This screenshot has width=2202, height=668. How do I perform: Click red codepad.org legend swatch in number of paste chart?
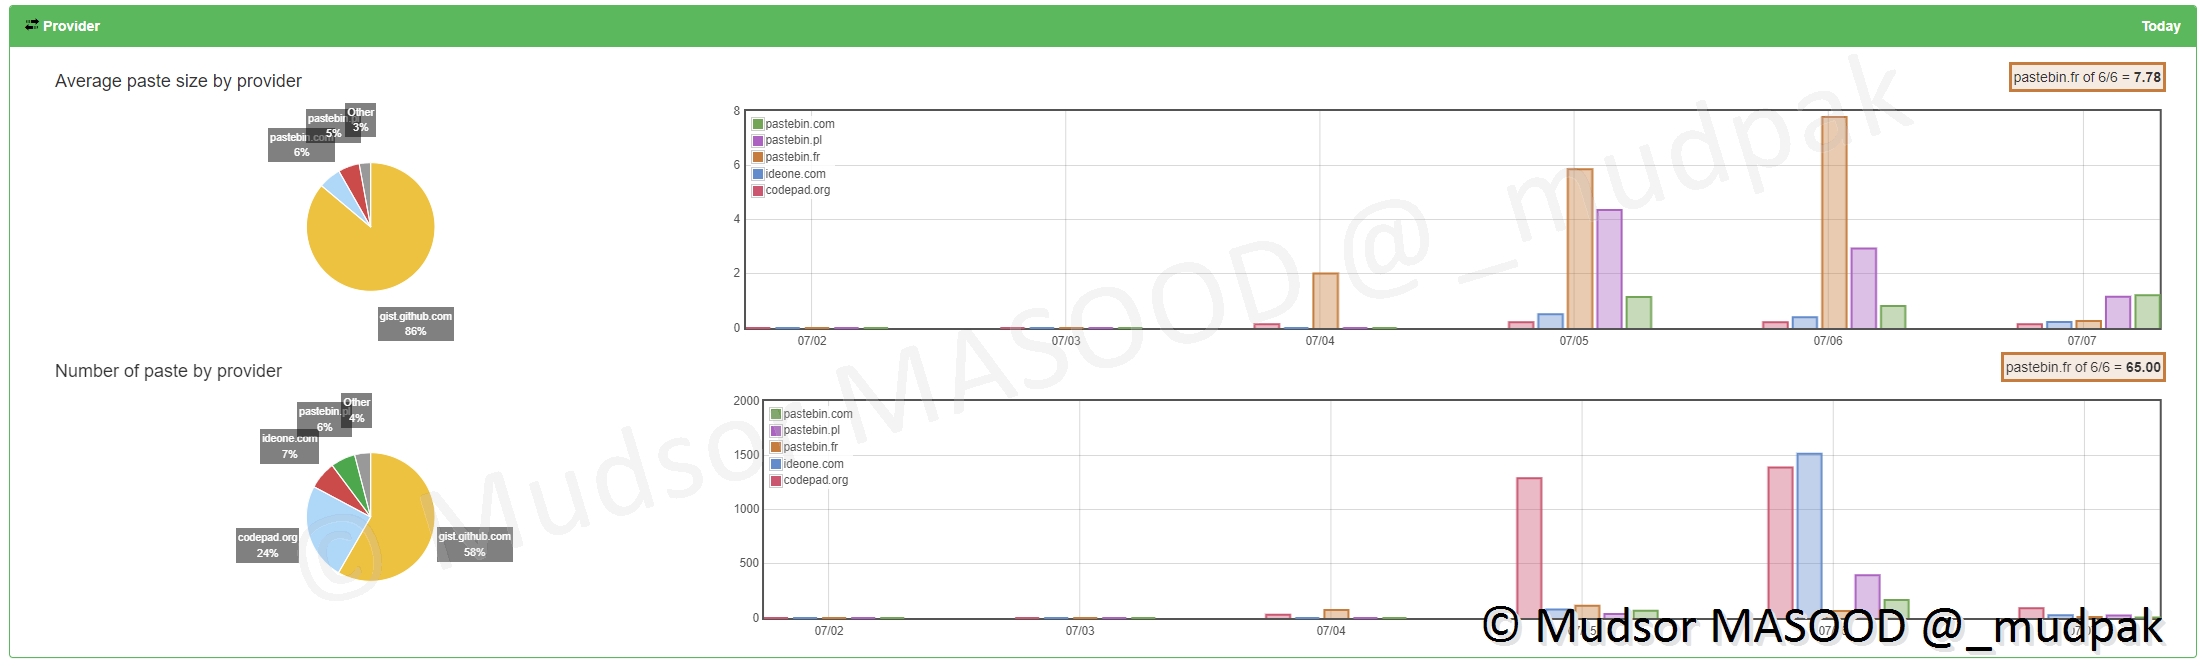point(776,481)
